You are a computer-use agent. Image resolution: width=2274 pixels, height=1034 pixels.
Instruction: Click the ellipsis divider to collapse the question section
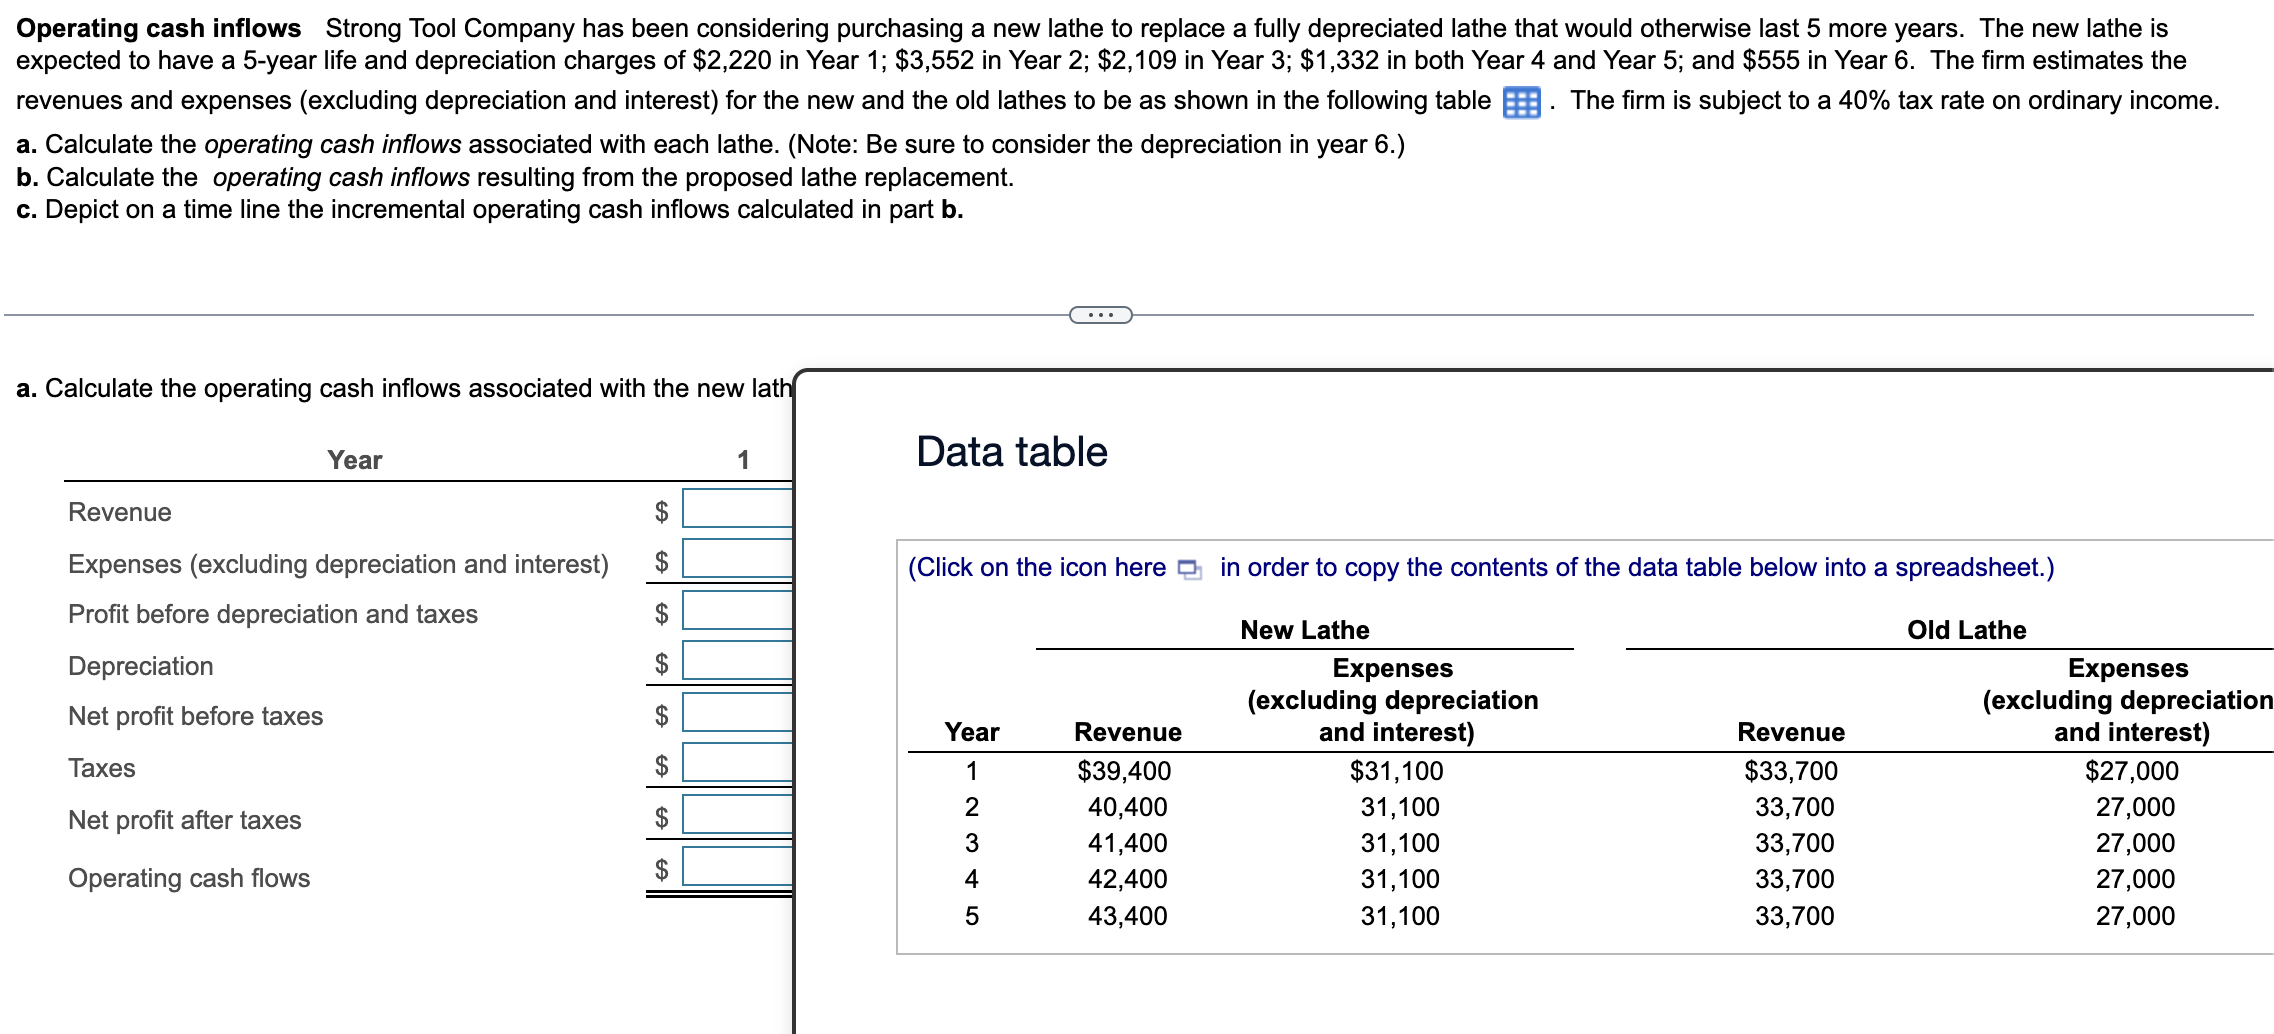(x=1098, y=313)
